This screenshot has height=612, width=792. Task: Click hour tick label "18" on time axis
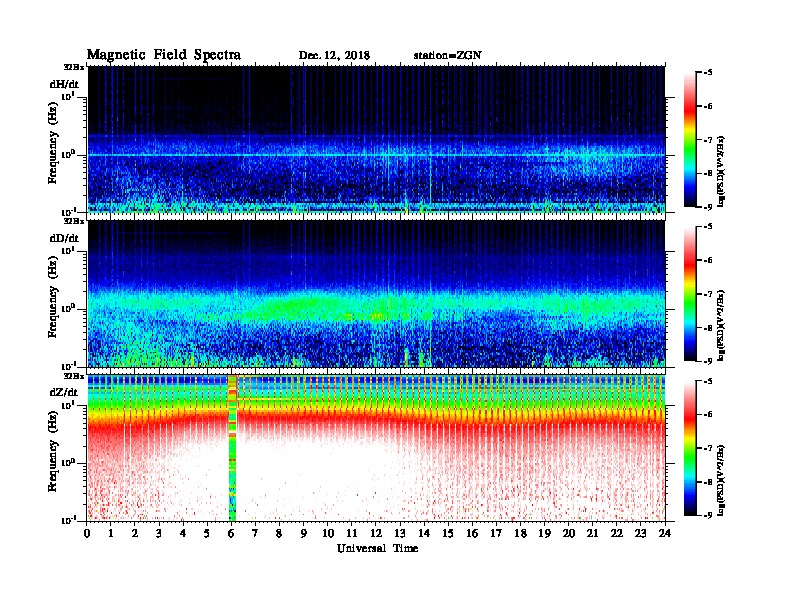pos(520,534)
